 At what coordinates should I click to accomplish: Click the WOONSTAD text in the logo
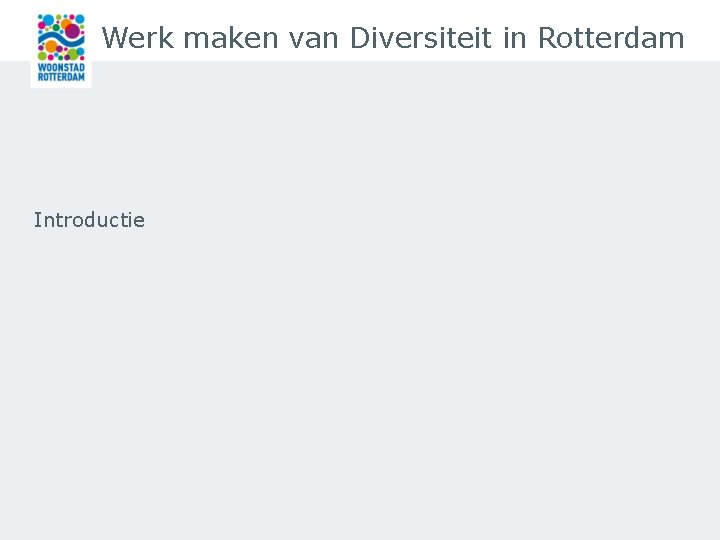click(x=61, y=68)
